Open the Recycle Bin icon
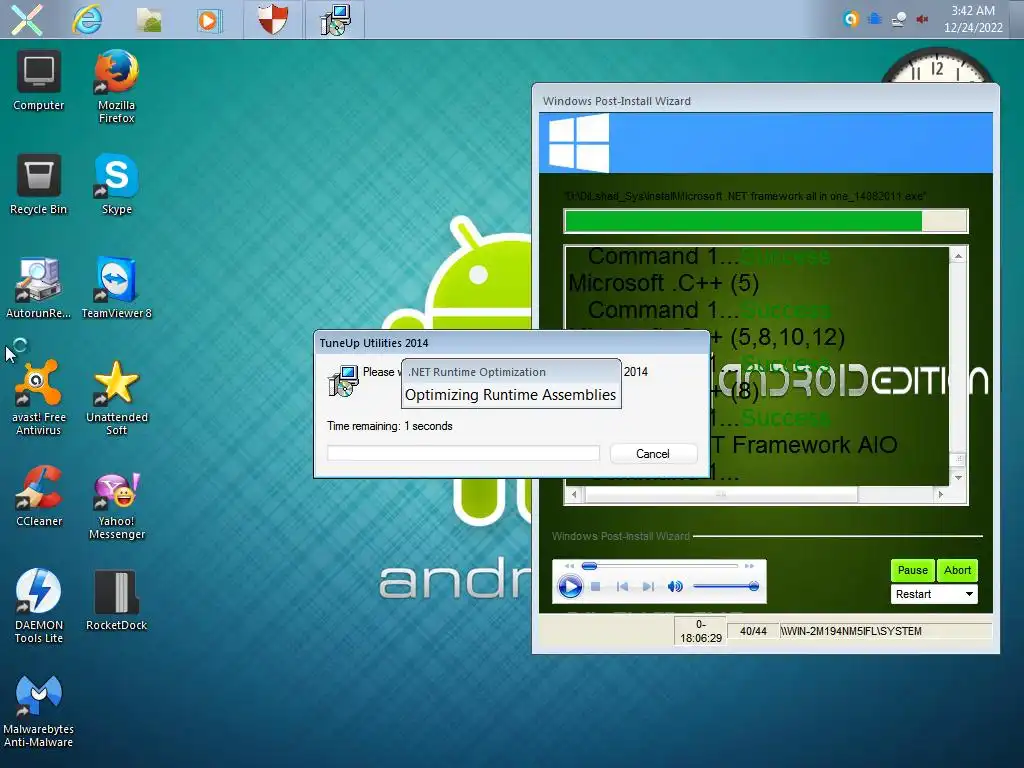 tap(39, 185)
